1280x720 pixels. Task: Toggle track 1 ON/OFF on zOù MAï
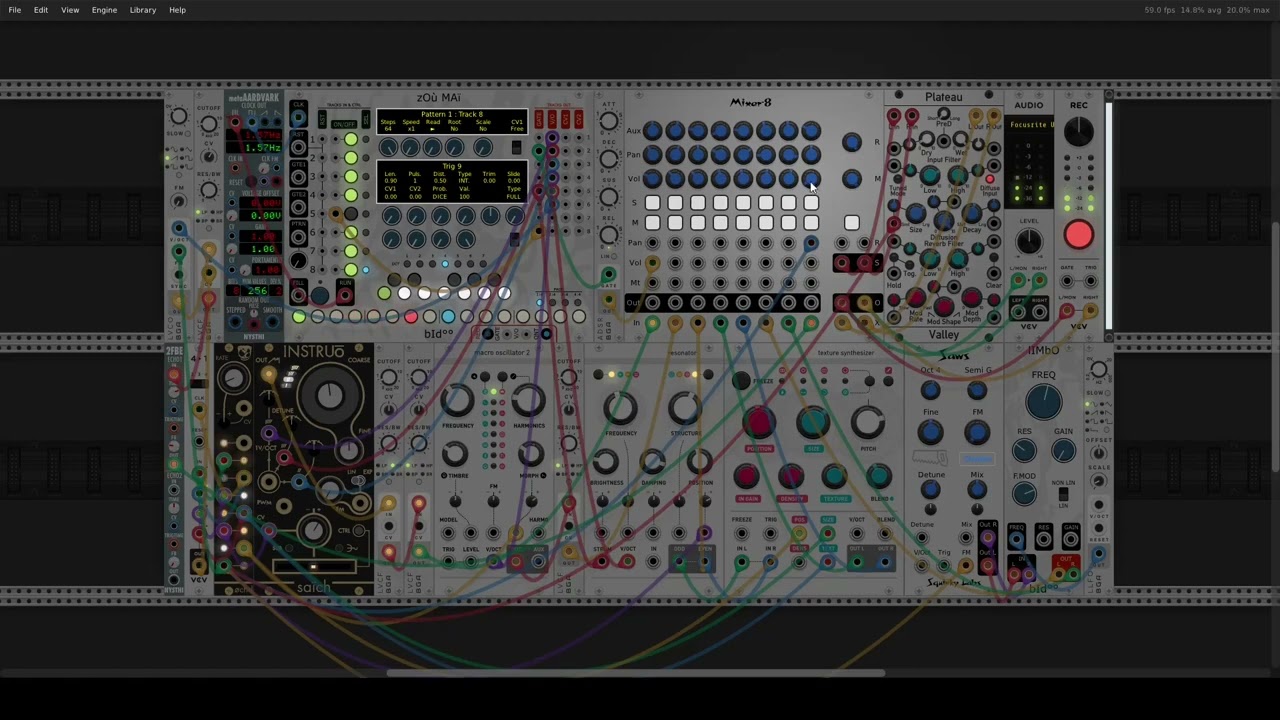[x=351, y=139]
